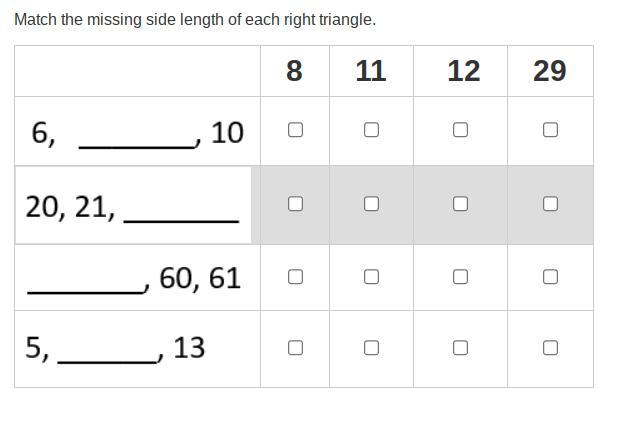The width and height of the screenshot is (630, 425).
Task: Click the instruction text about right triangles
Action: point(195,20)
